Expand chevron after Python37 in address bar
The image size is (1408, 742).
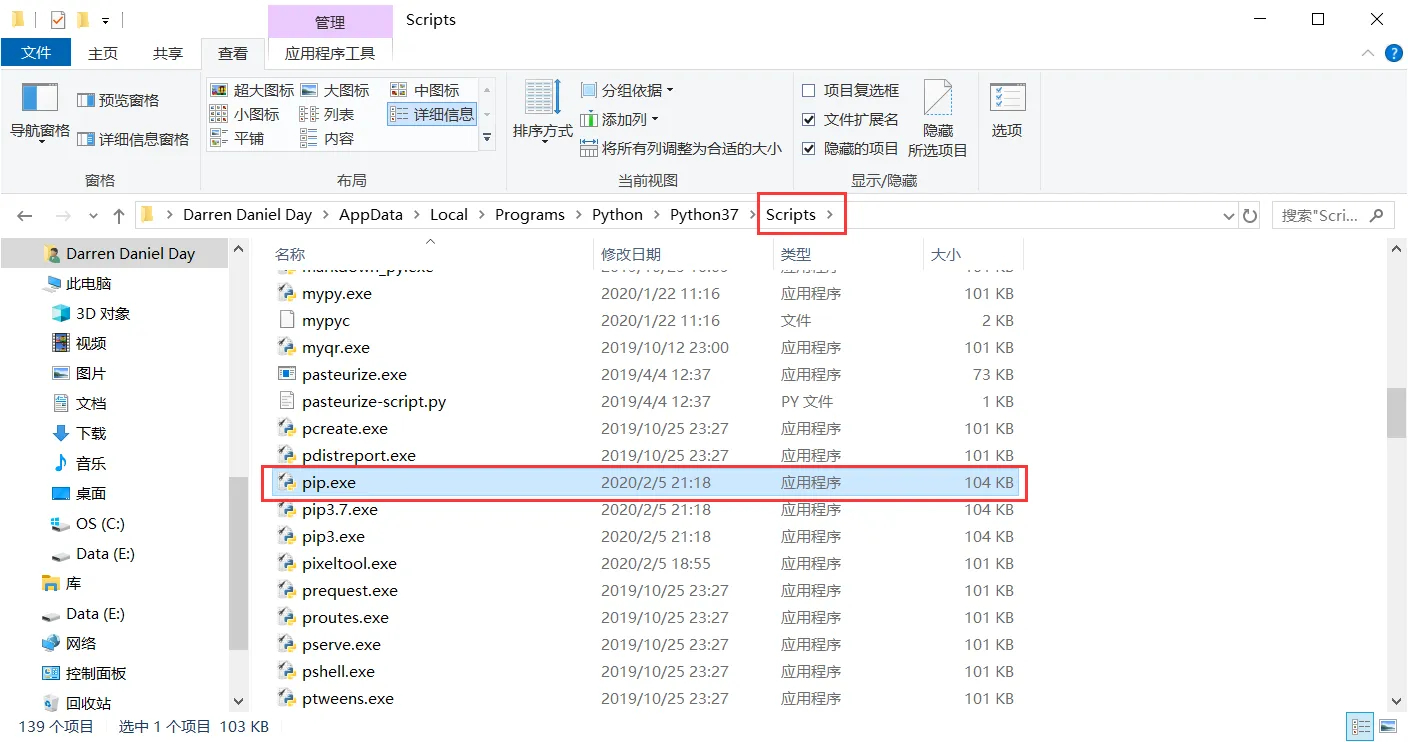tap(750, 215)
